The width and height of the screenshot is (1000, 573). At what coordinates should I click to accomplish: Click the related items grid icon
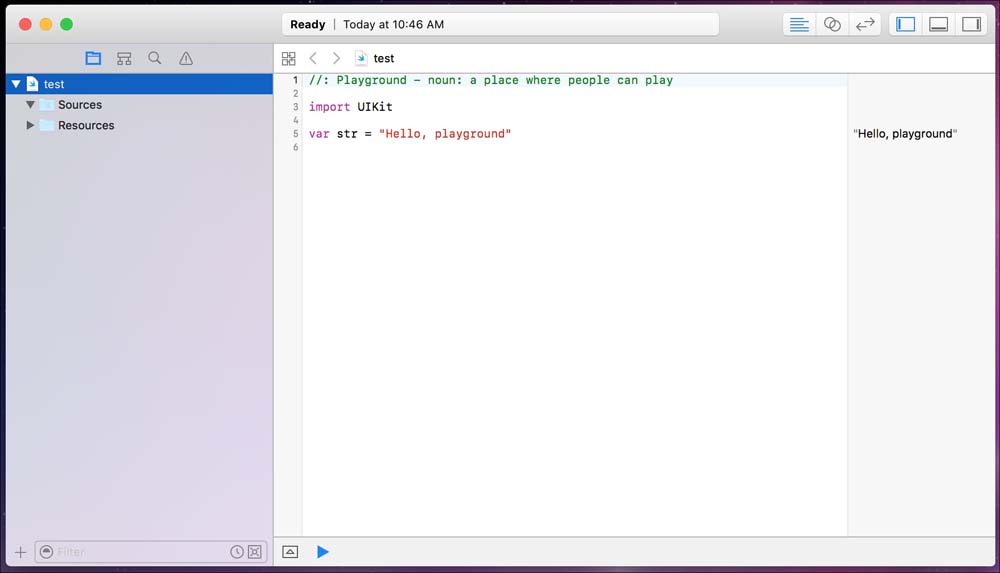tap(289, 59)
